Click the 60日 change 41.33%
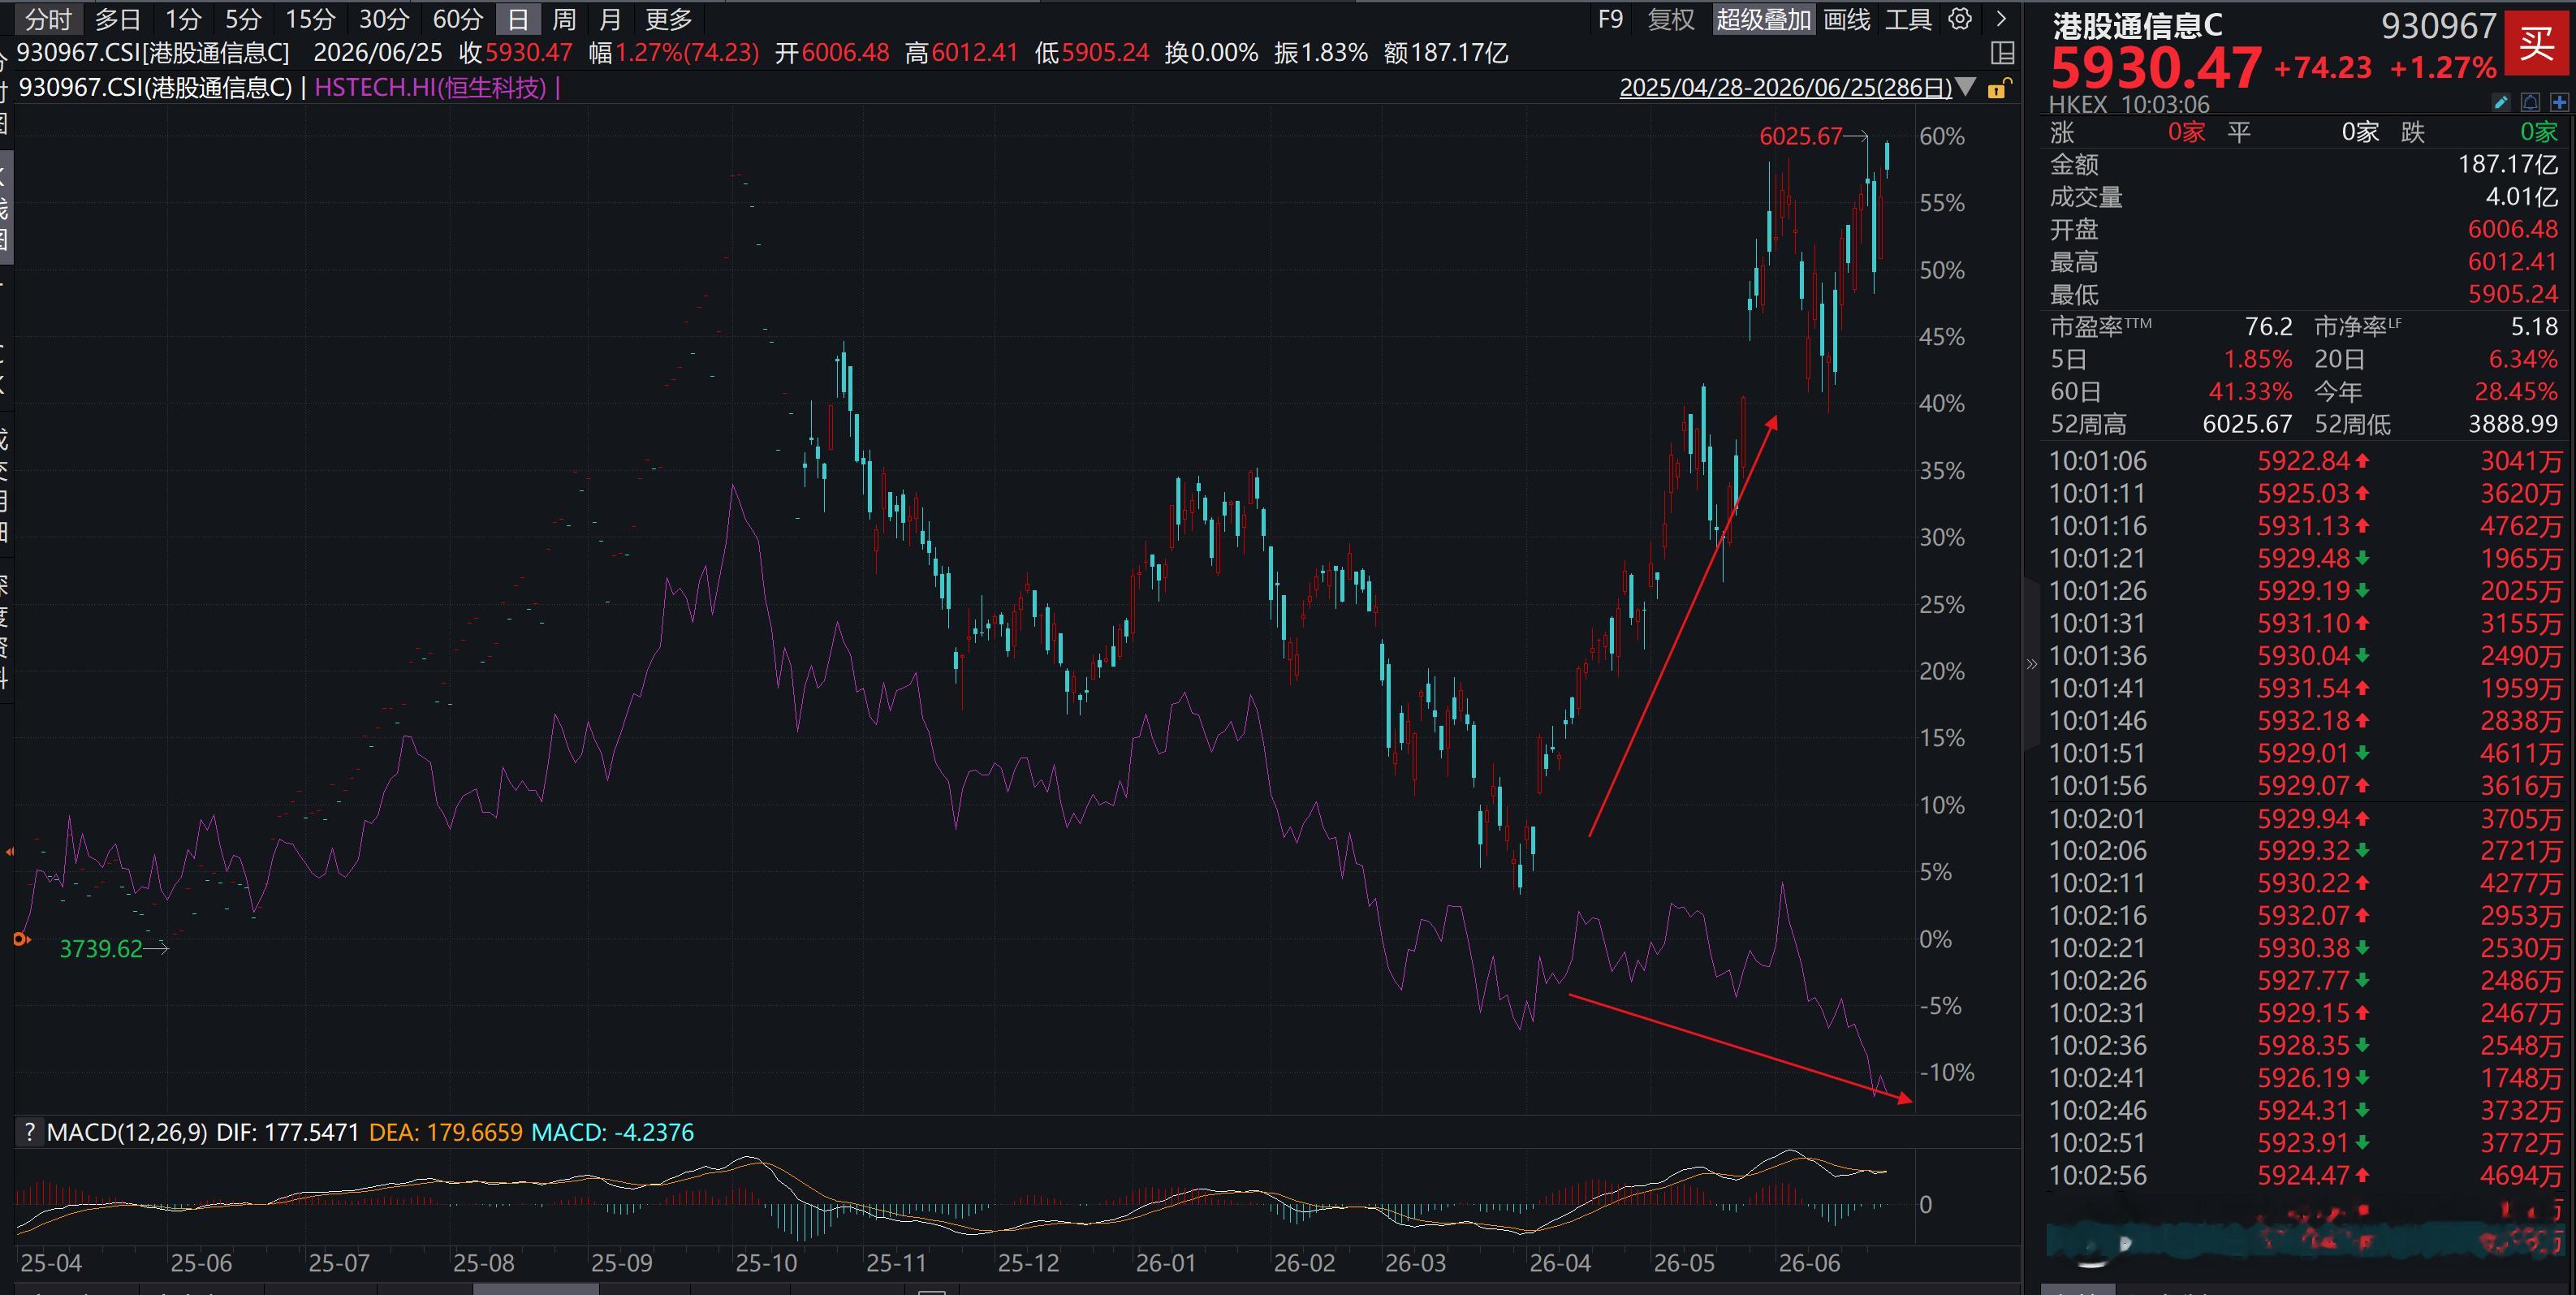 [x=2250, y=391]
